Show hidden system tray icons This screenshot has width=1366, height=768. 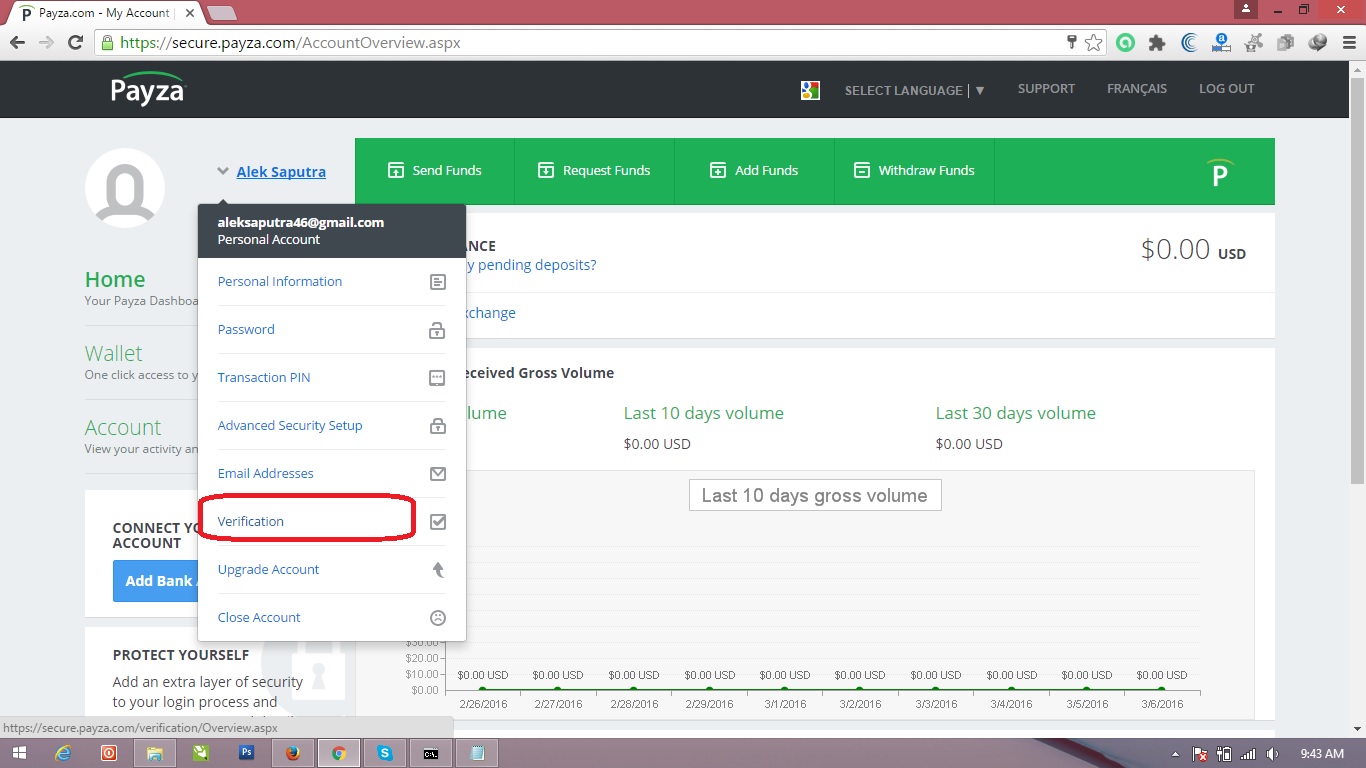pyautogui.click(x=1175, y=753)
